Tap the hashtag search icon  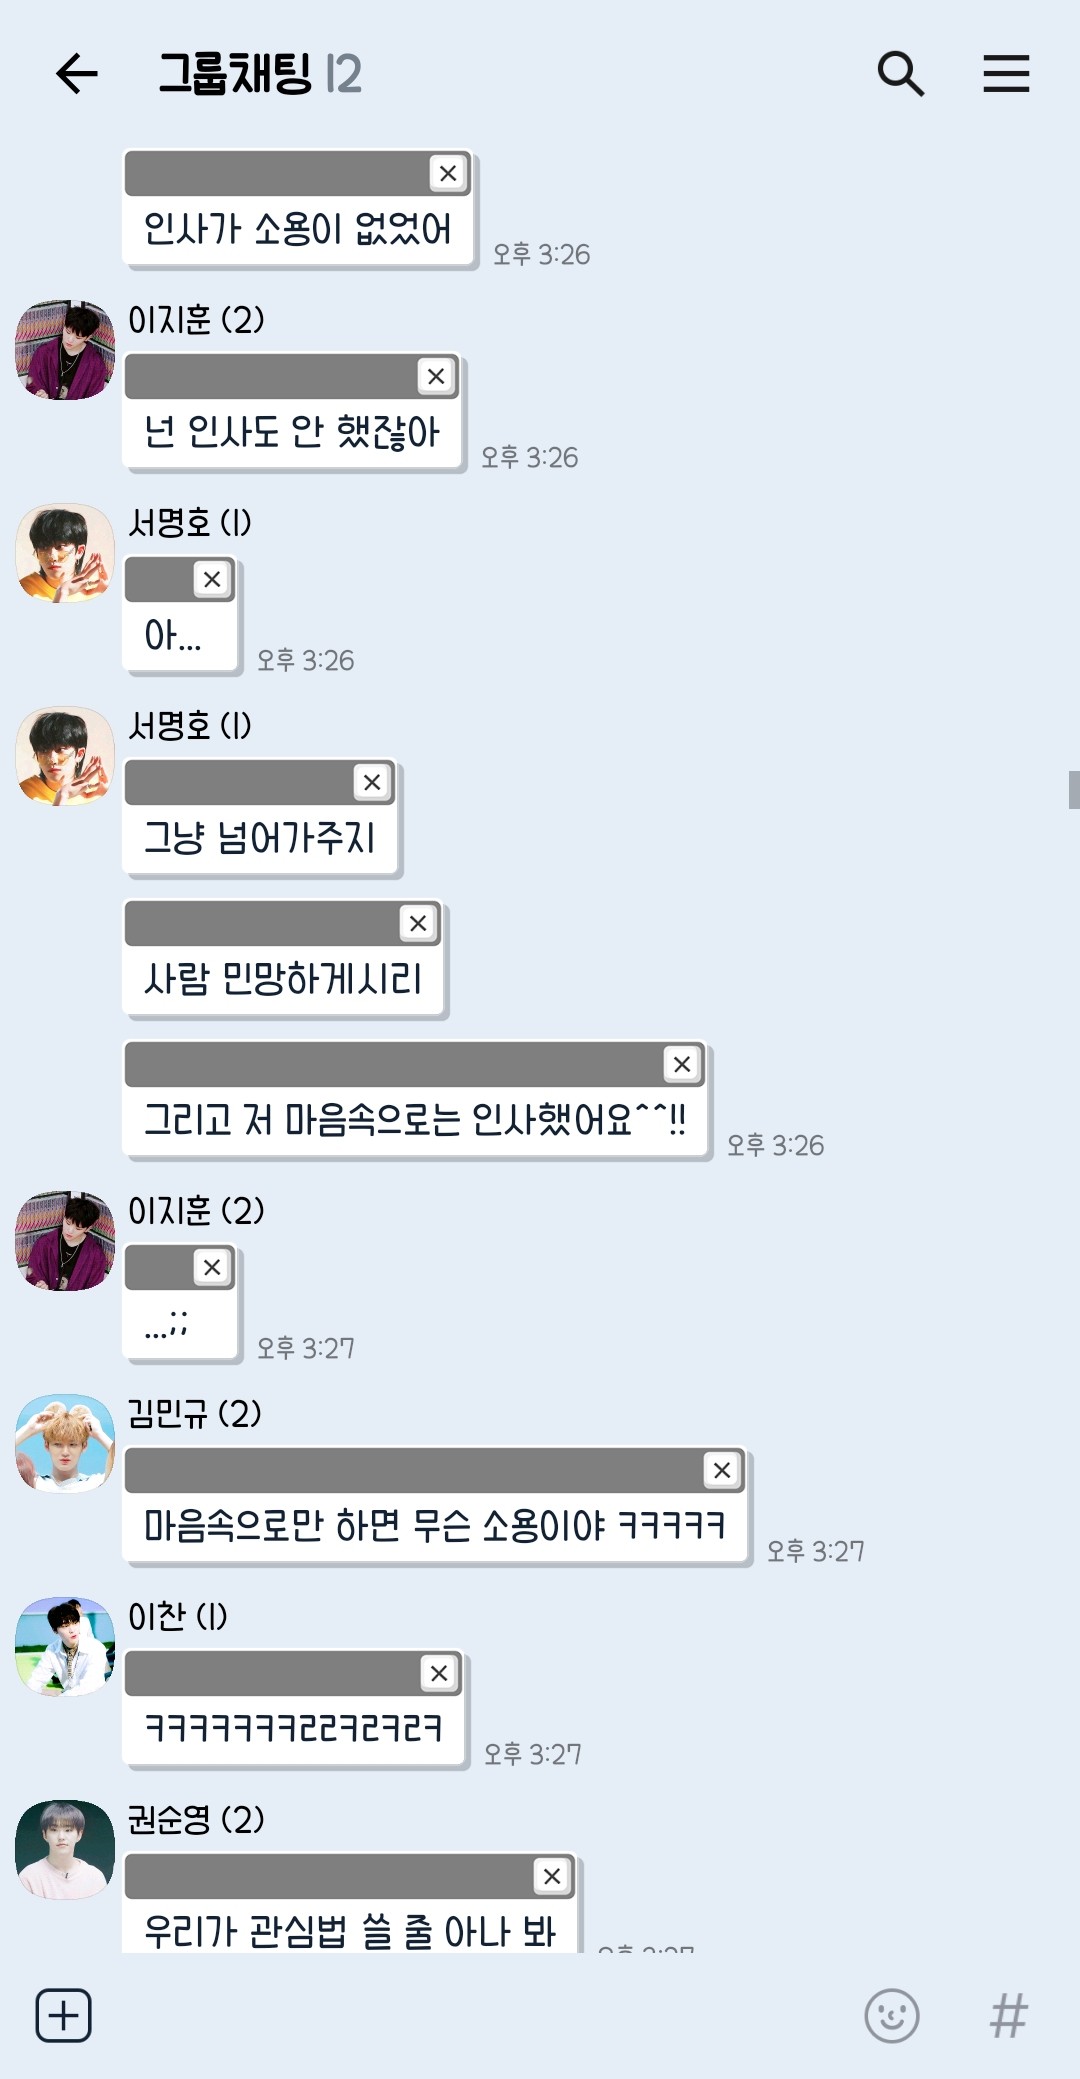coord(1008,2015)
